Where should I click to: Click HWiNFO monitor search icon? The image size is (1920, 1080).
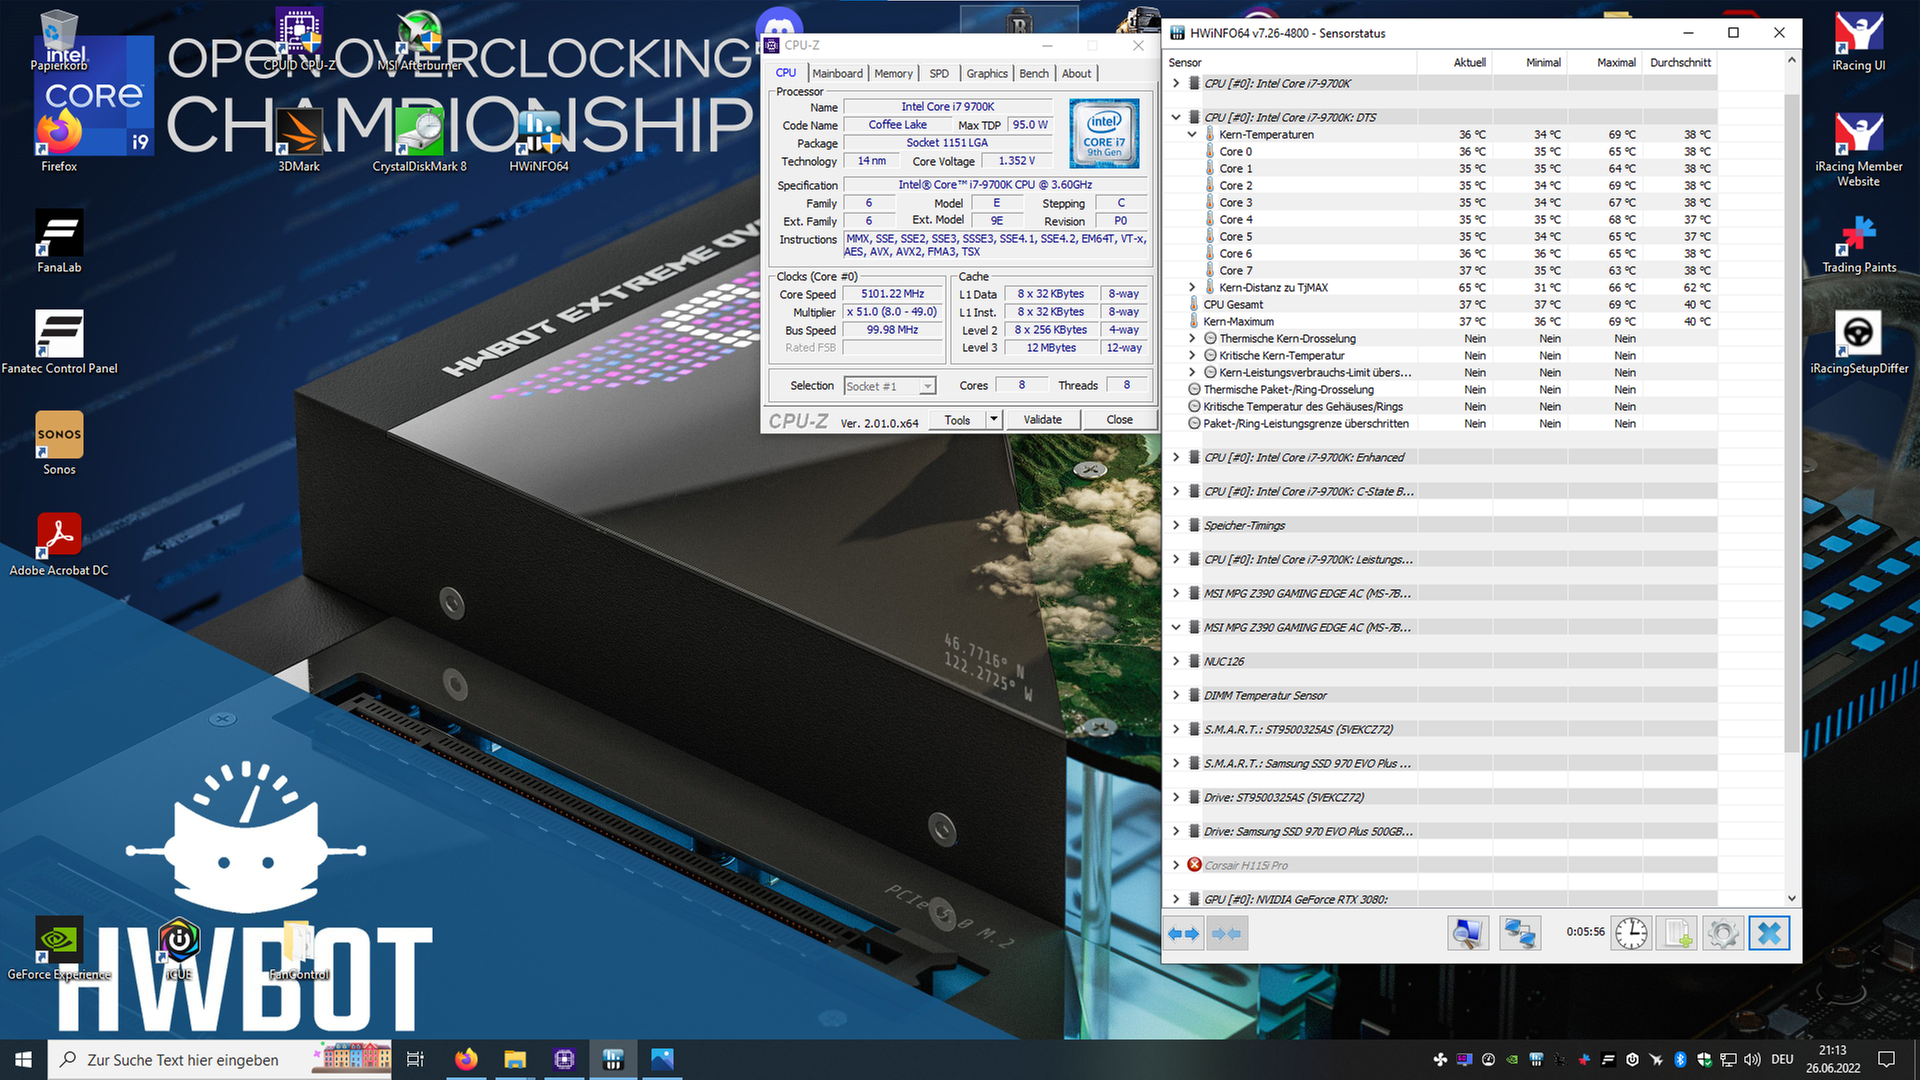click(1468, 933)
